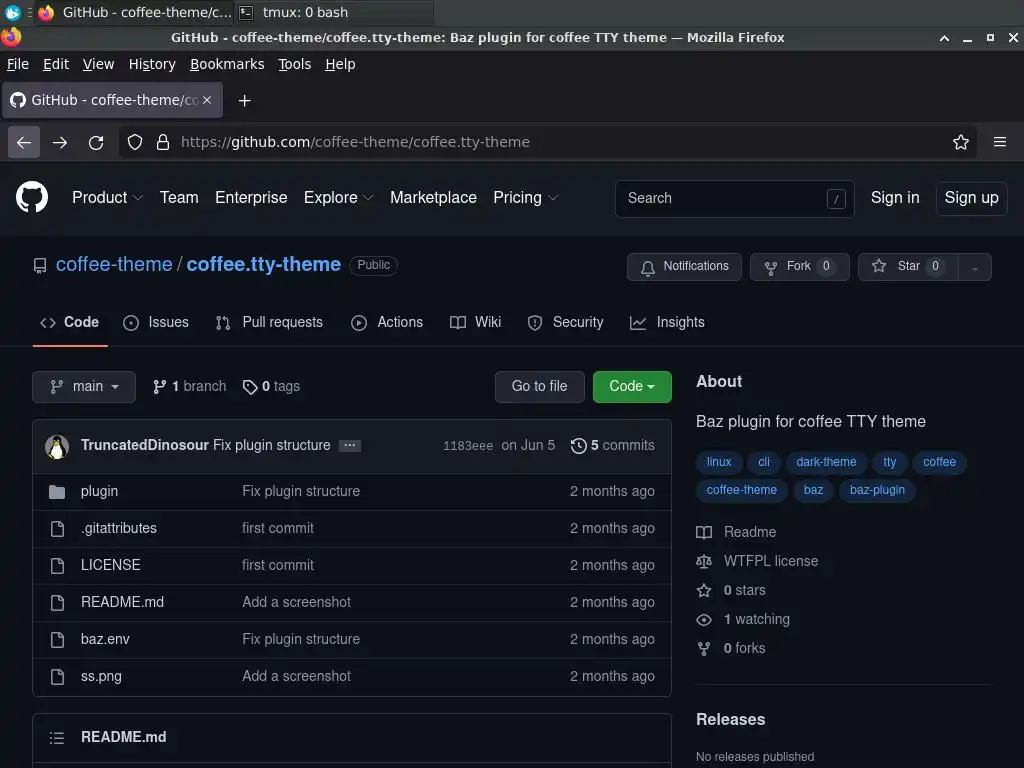Image resolution: width=1024 pixels, height=768 pixels.
Task: Open the Tools menu
Action: (295, 64)
